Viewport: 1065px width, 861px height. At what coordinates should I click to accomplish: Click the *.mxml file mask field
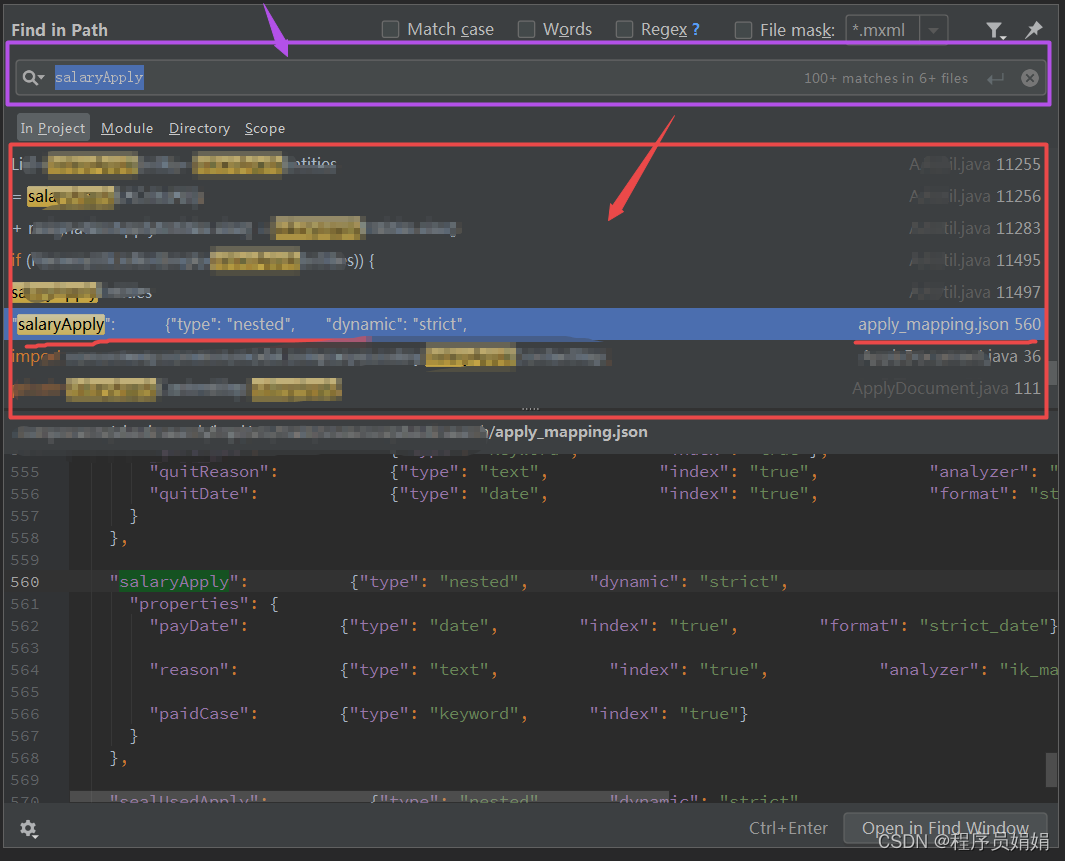(883, 30)
